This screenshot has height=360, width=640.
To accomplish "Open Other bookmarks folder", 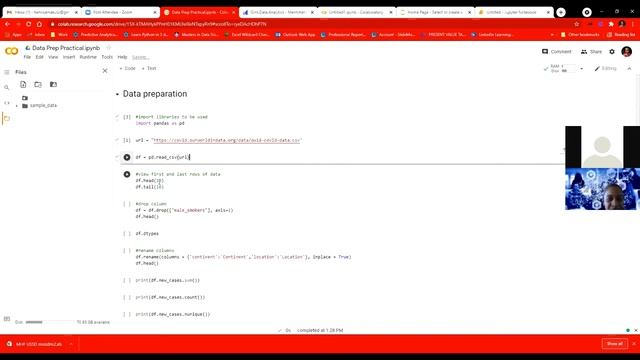I will pos(580,35).
